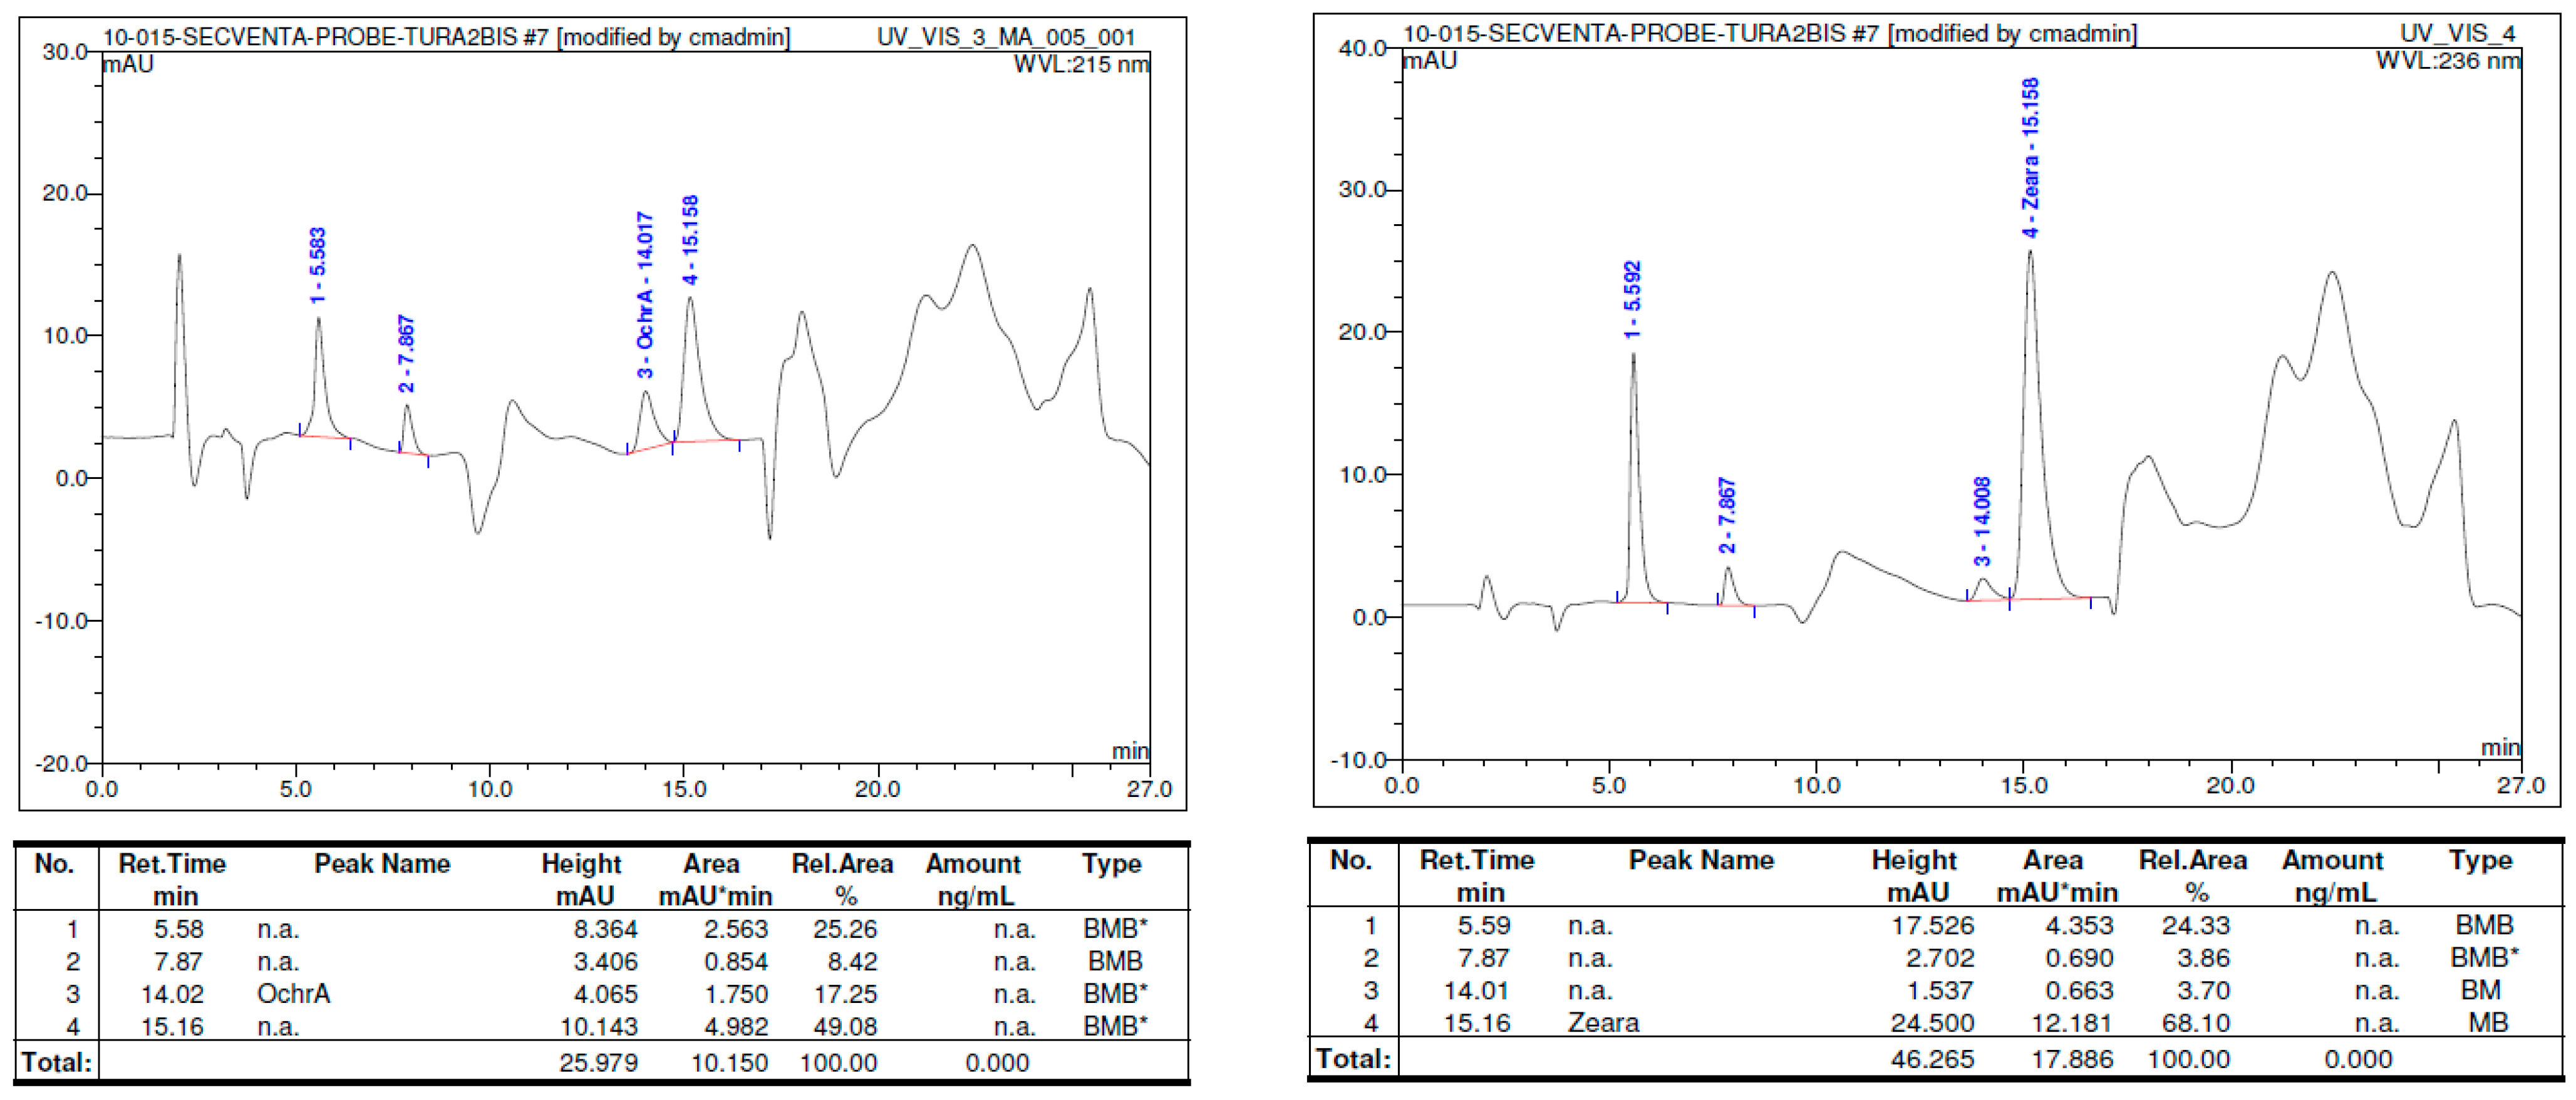Click the 30.0 mAU y-axis label
The image size is (2576, 1100).
click(x=65, y=52)
